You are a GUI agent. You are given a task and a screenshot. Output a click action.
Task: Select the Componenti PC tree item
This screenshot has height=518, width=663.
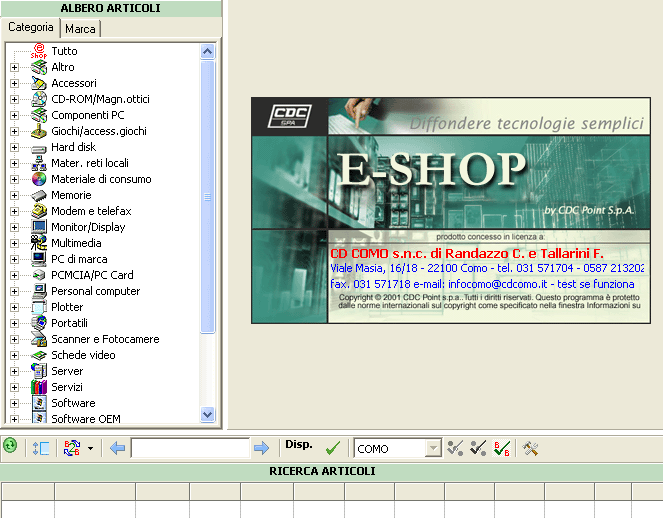pyautogui.click(x=88, y=115)
